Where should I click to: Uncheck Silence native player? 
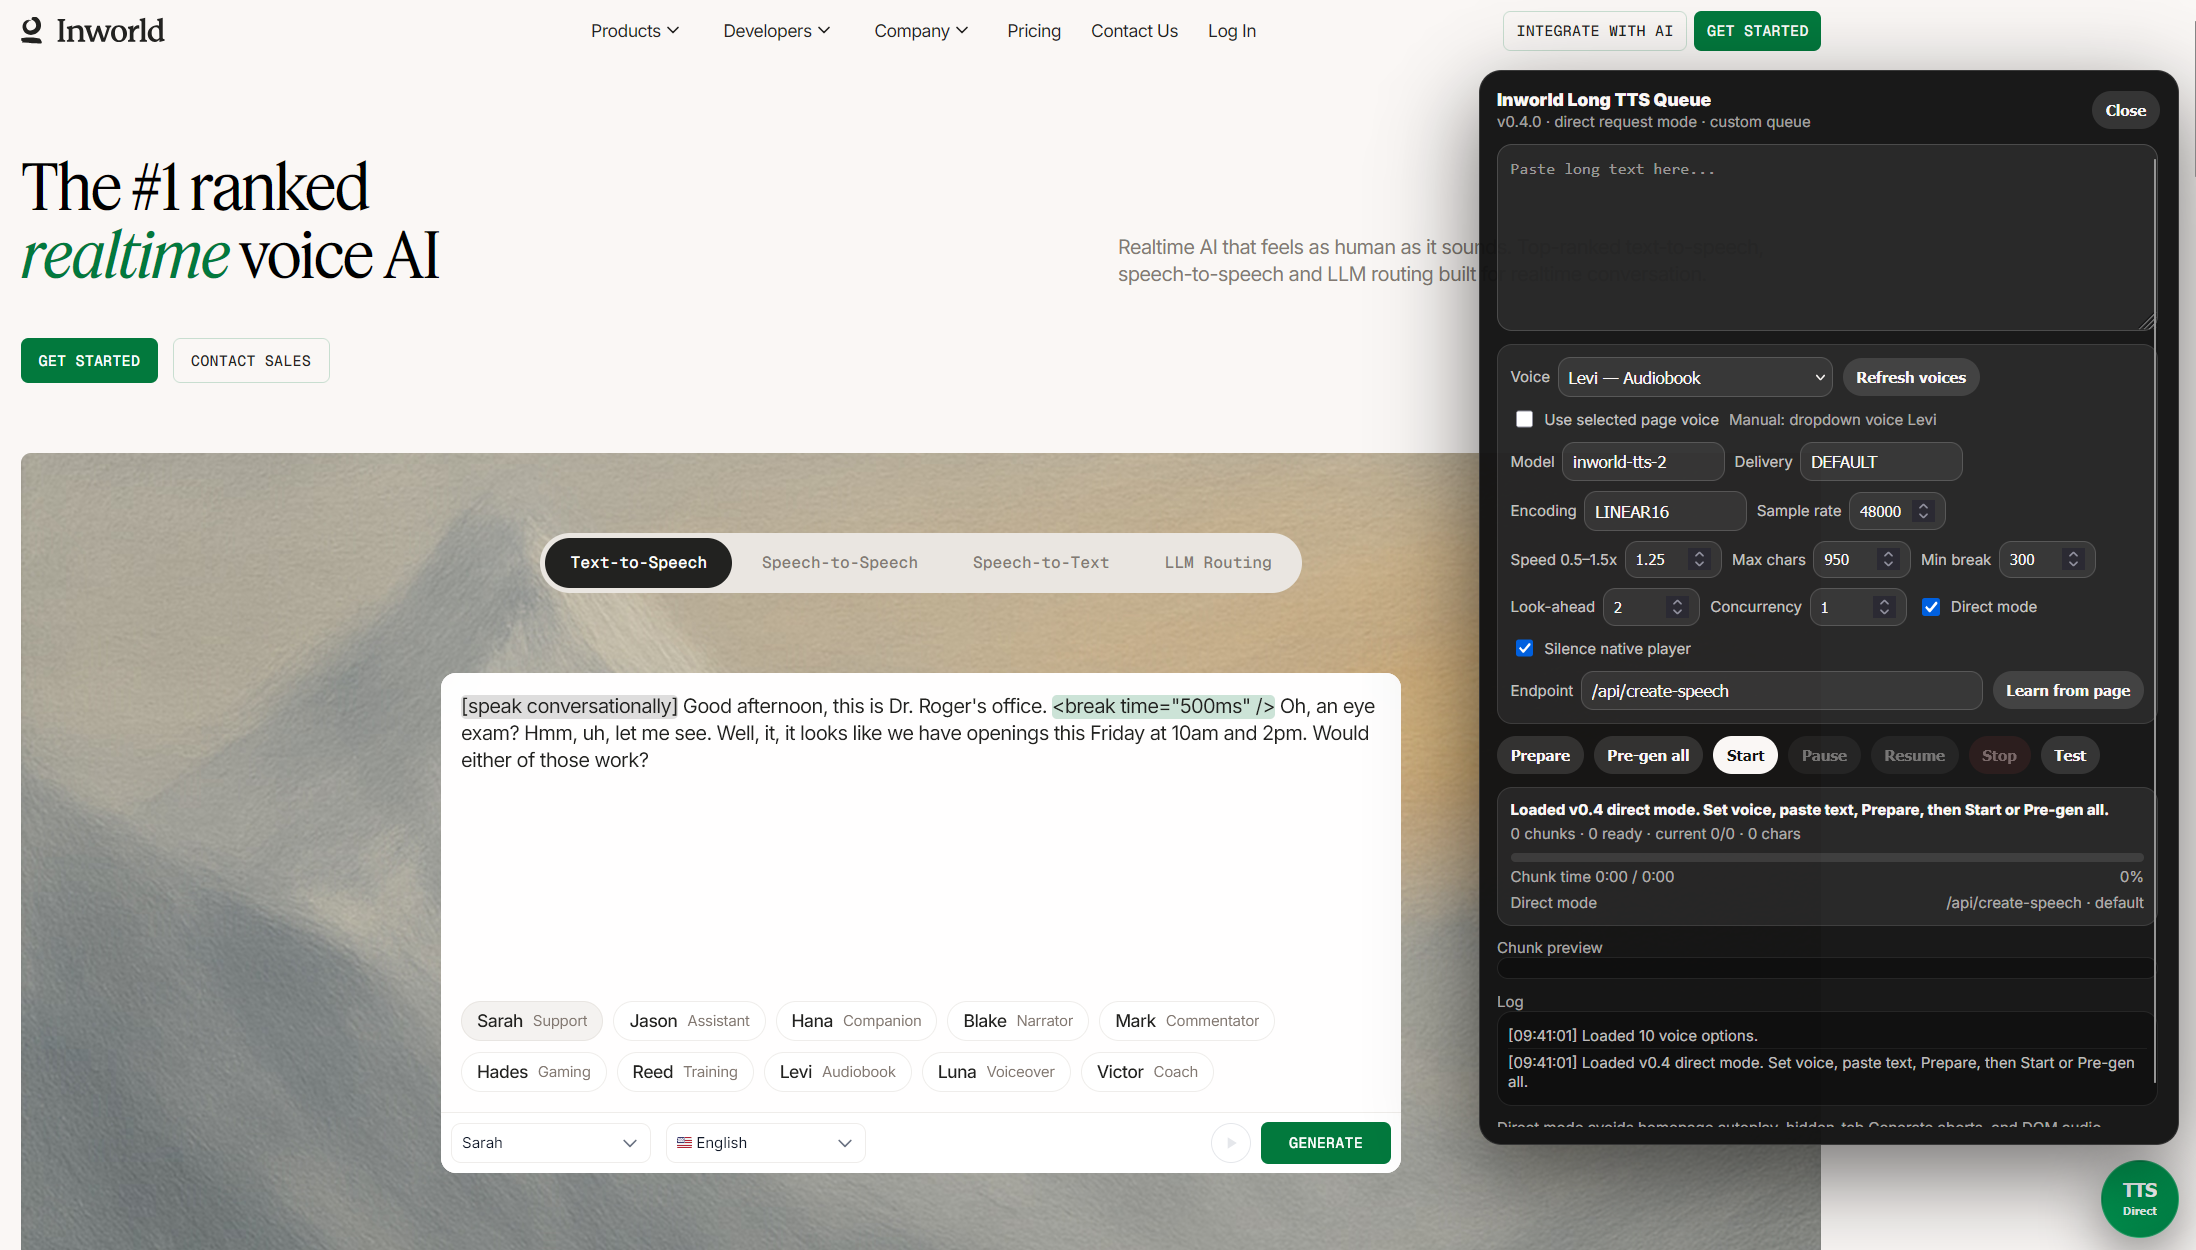coord(1524,649)
